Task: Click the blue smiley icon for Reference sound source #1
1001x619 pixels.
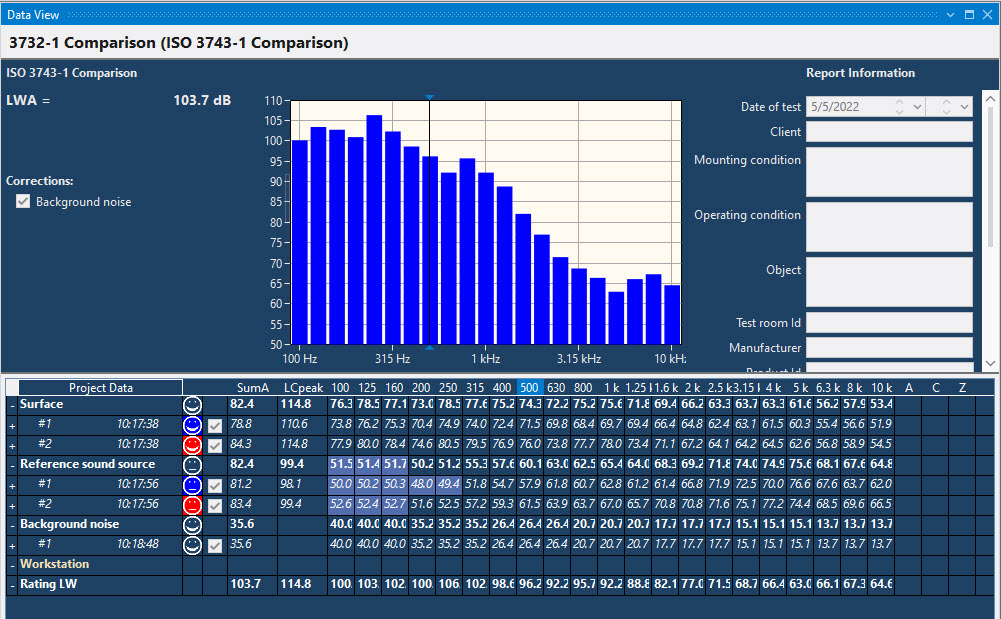Action: point(192,484)
